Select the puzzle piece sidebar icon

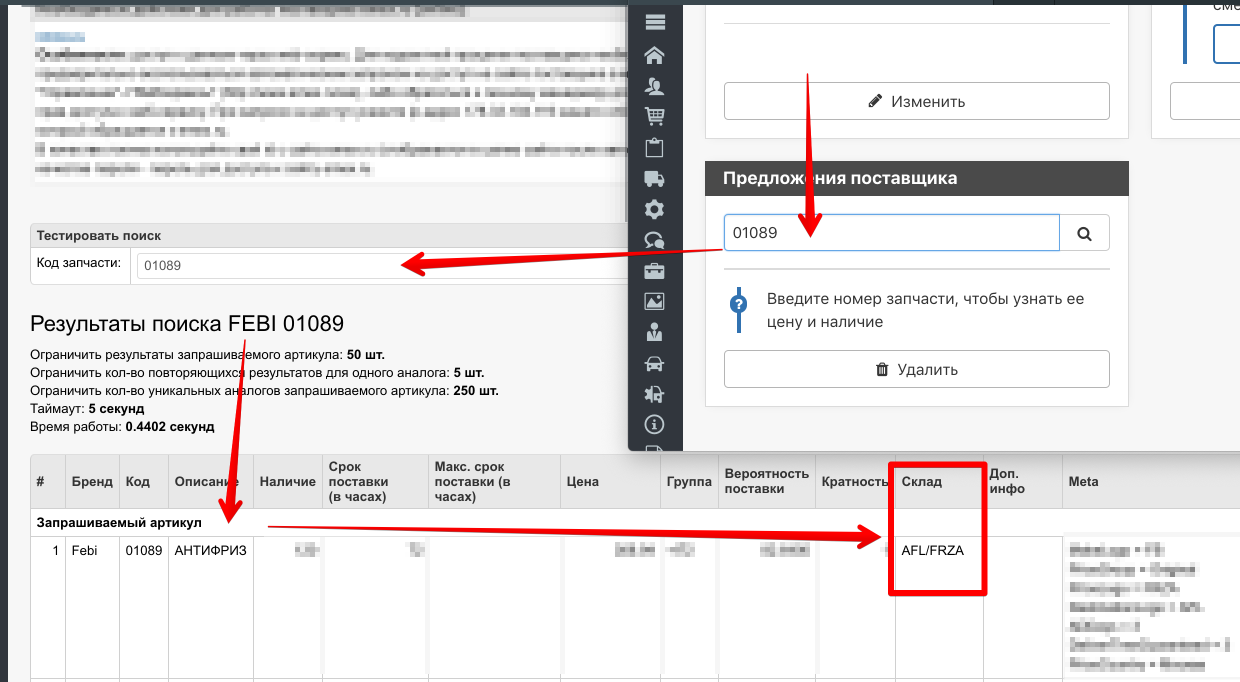pos(655,393)
